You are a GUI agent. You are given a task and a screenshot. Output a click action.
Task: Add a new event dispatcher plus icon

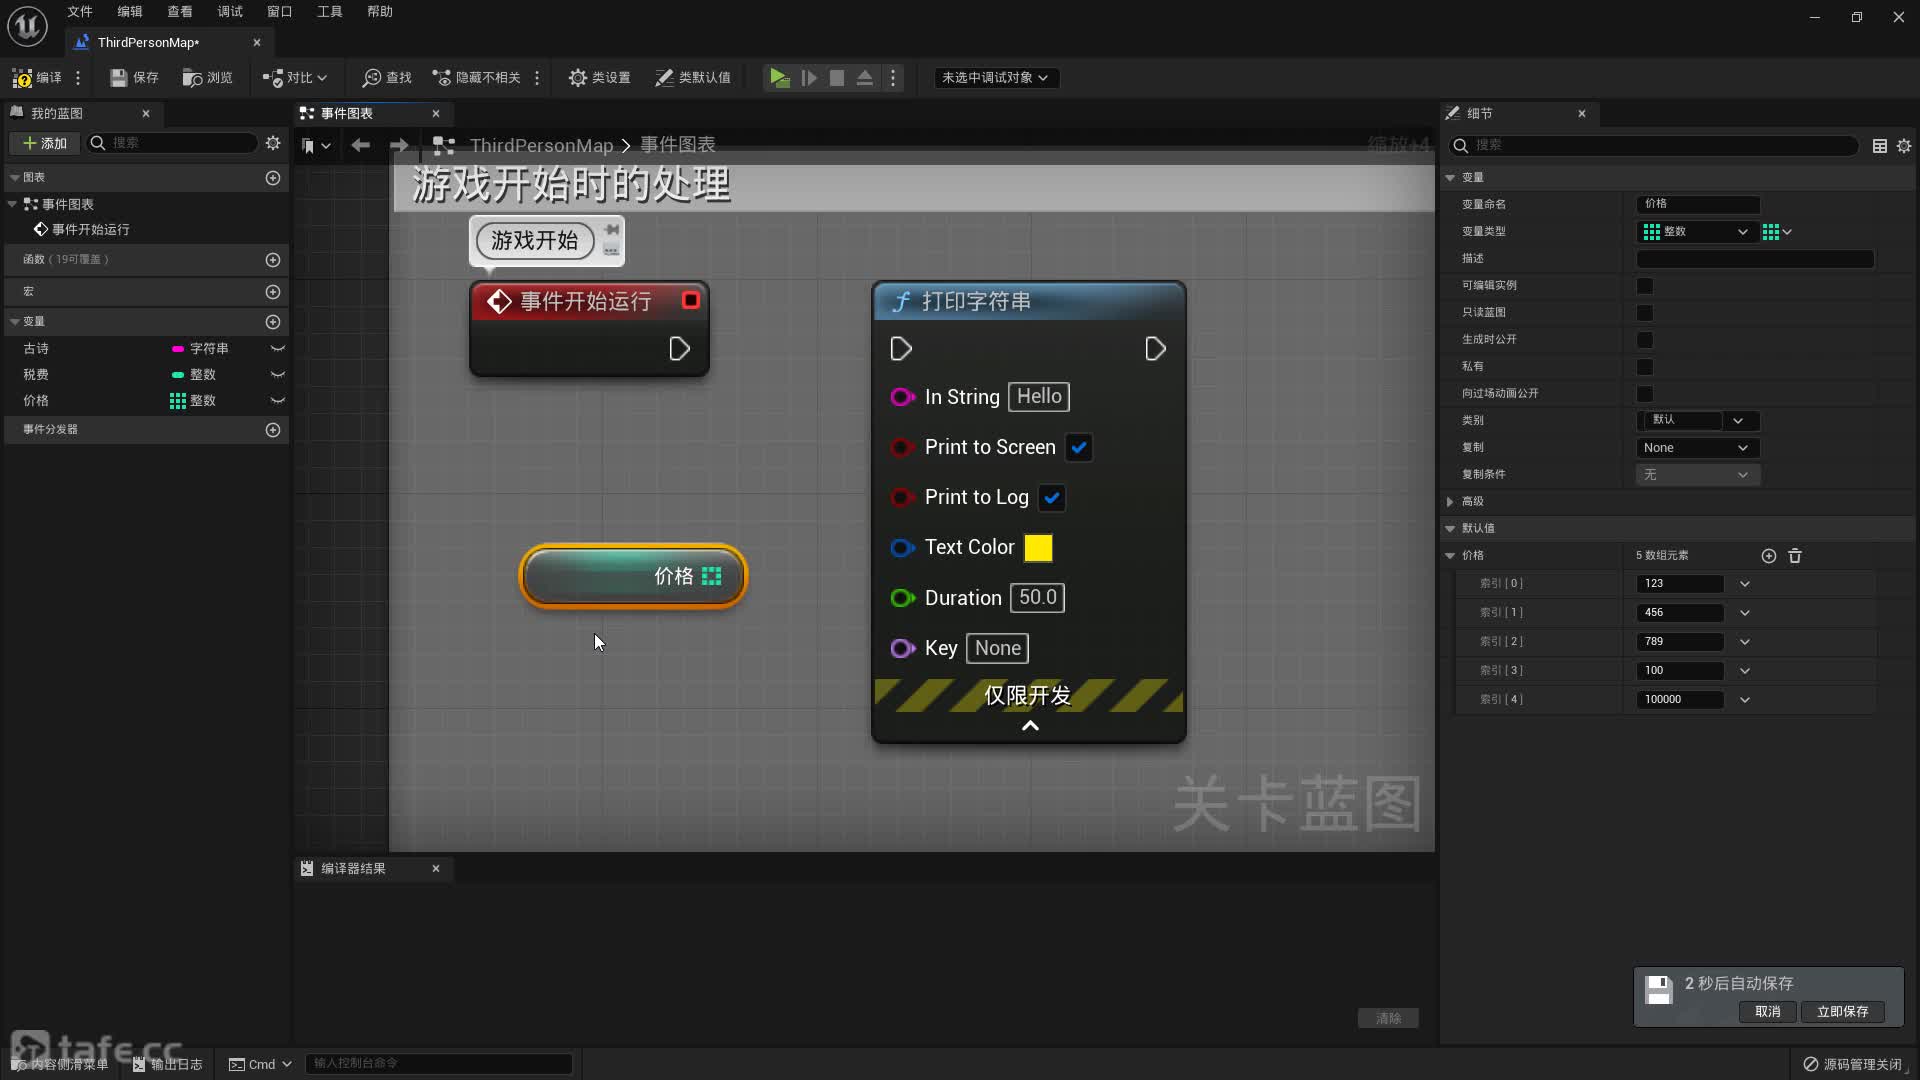pyautogui.click(x=273, y=429)
